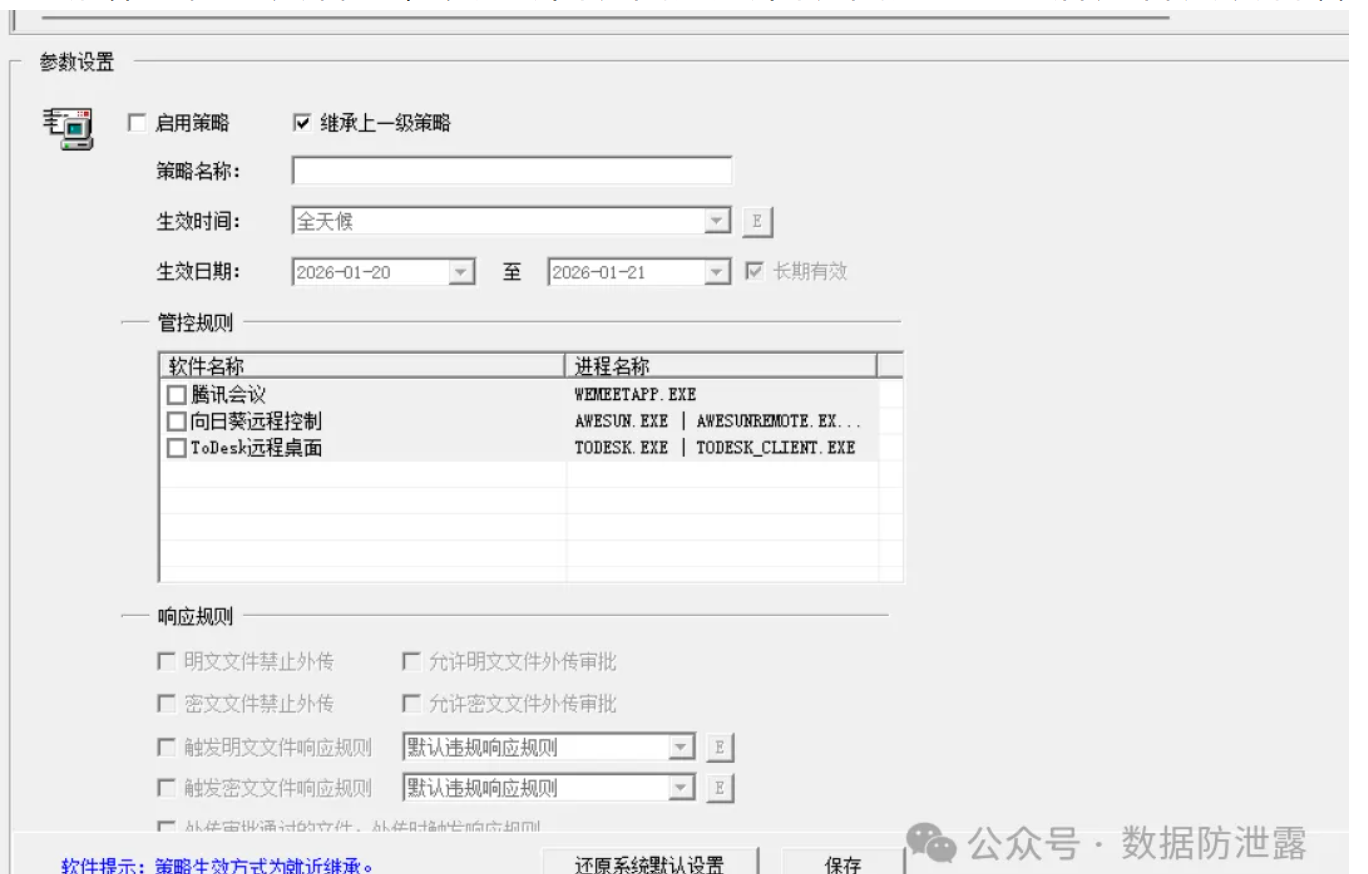Check 允许密文文件外传审批 option
The image size is (1368, 874).
411,704
